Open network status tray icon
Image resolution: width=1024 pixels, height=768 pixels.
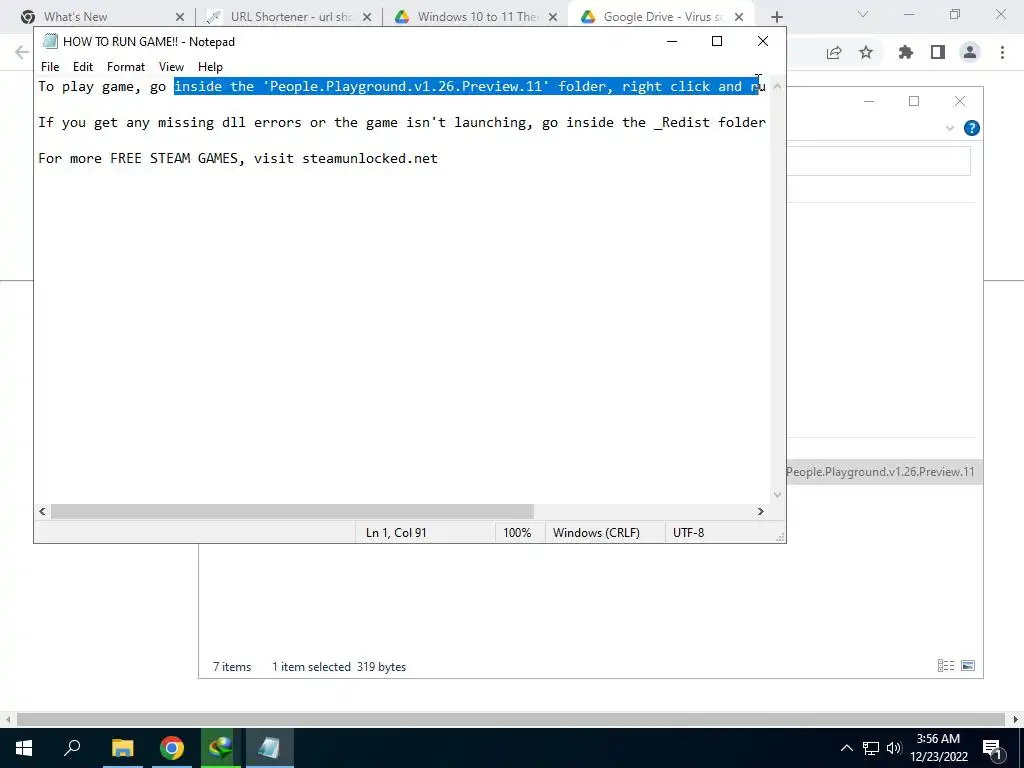coord(871,748)
